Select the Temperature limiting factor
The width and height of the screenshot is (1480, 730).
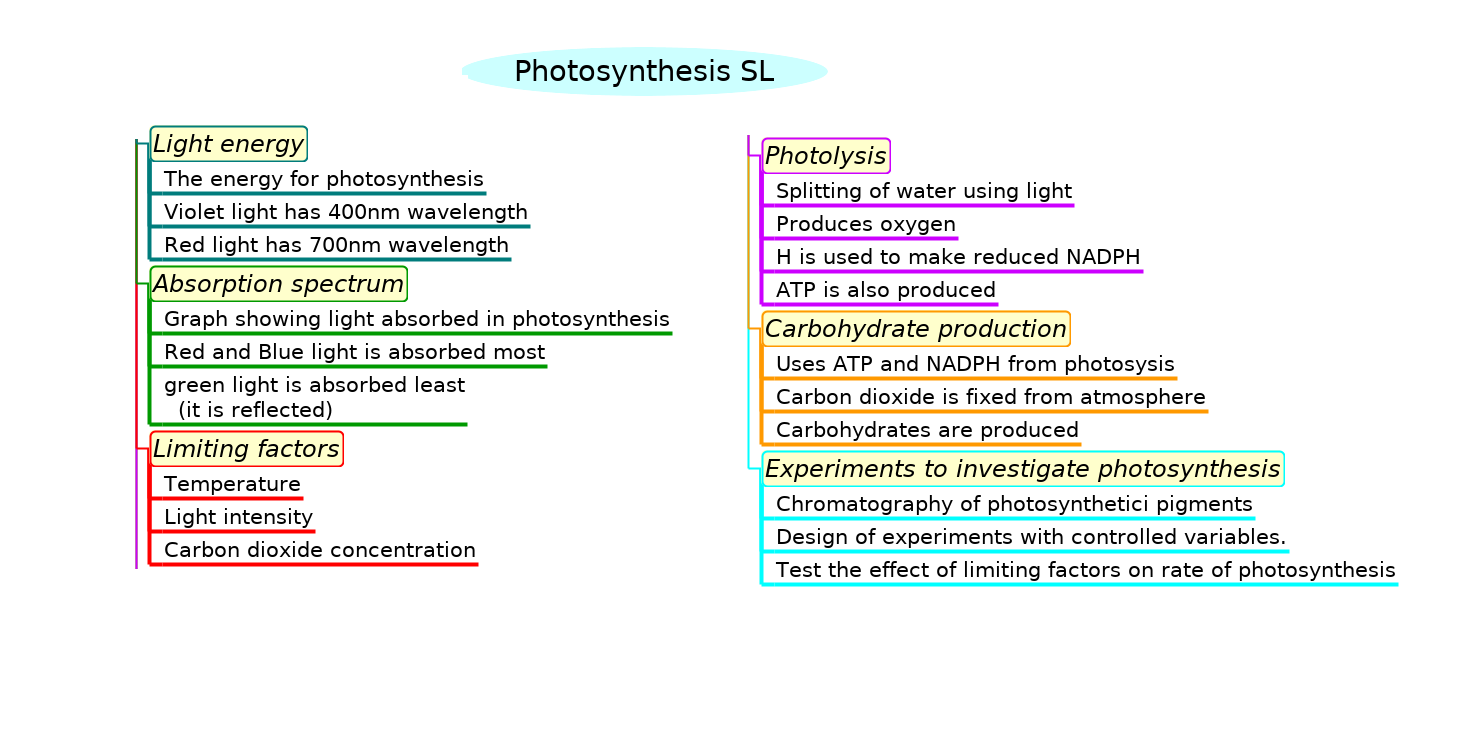(x=232, y=484)
